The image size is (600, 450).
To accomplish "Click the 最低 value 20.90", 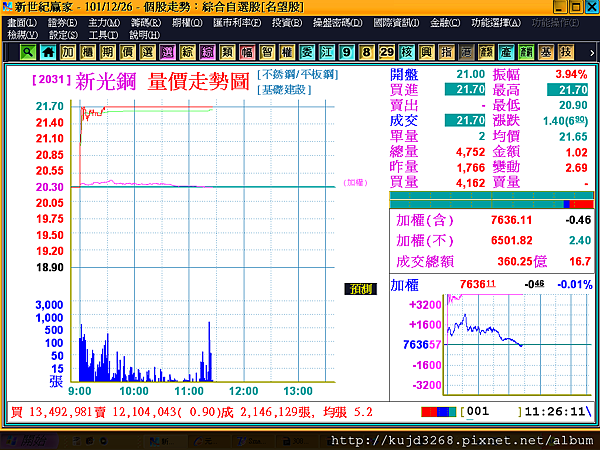I will point(573,105).
